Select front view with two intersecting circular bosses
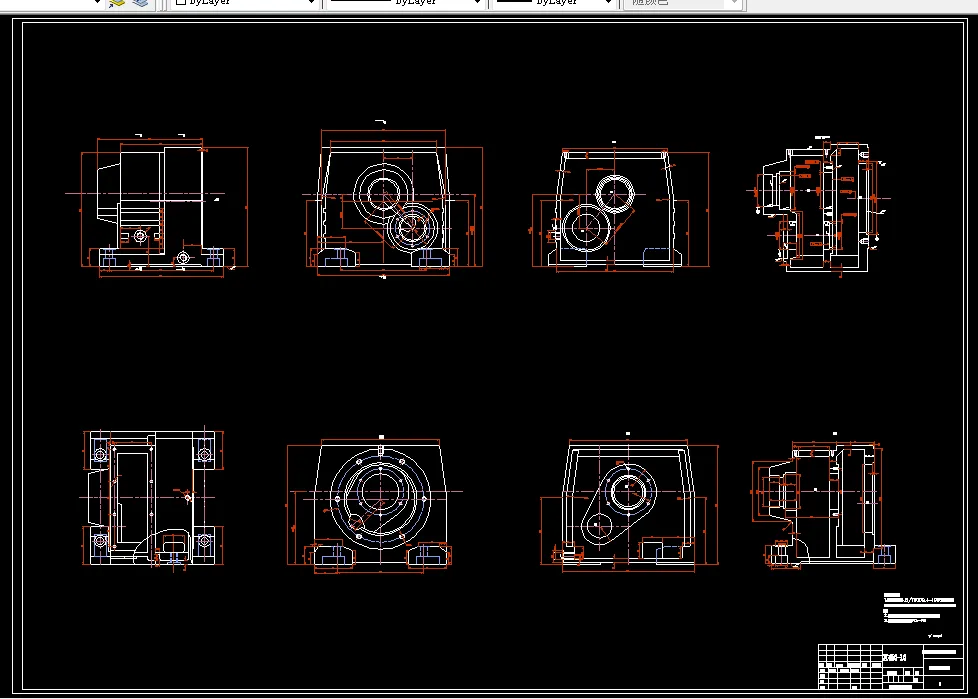 tap(393, 201)
